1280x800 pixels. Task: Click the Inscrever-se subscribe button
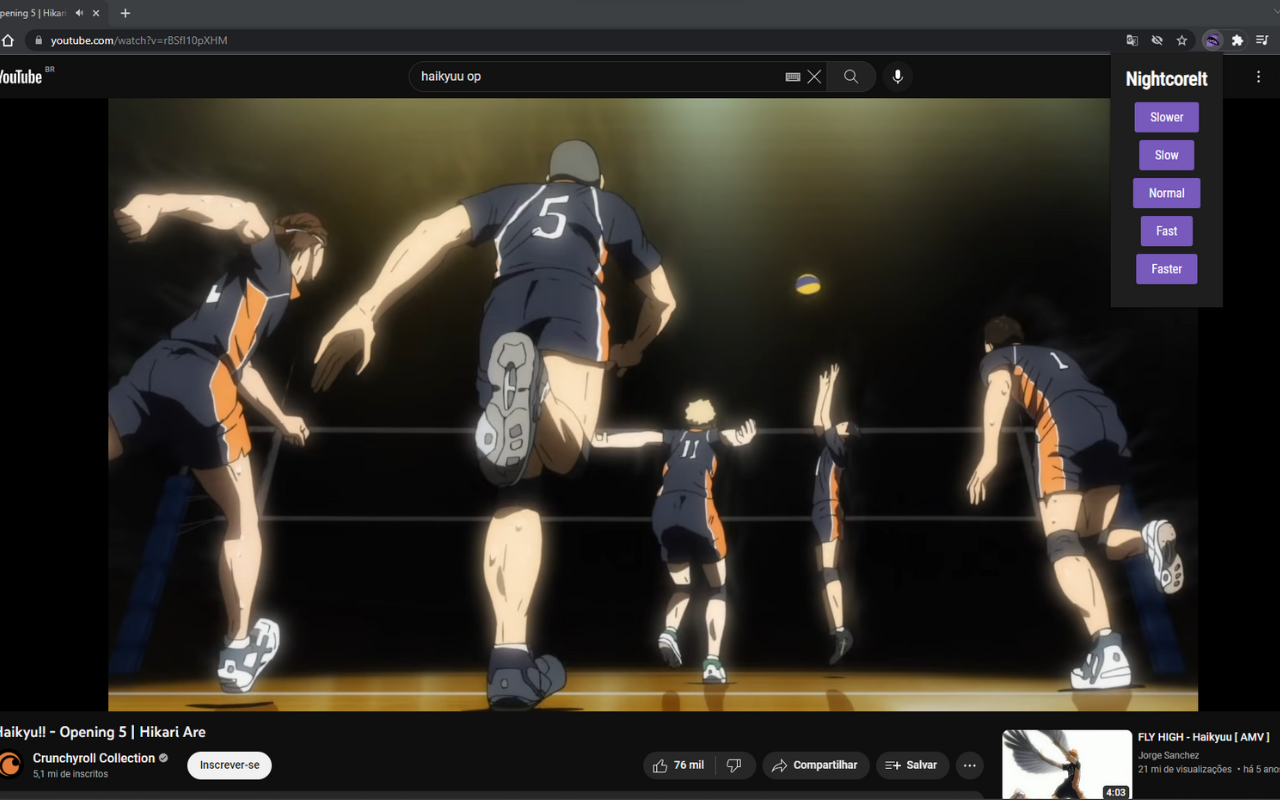coord(229,765)
